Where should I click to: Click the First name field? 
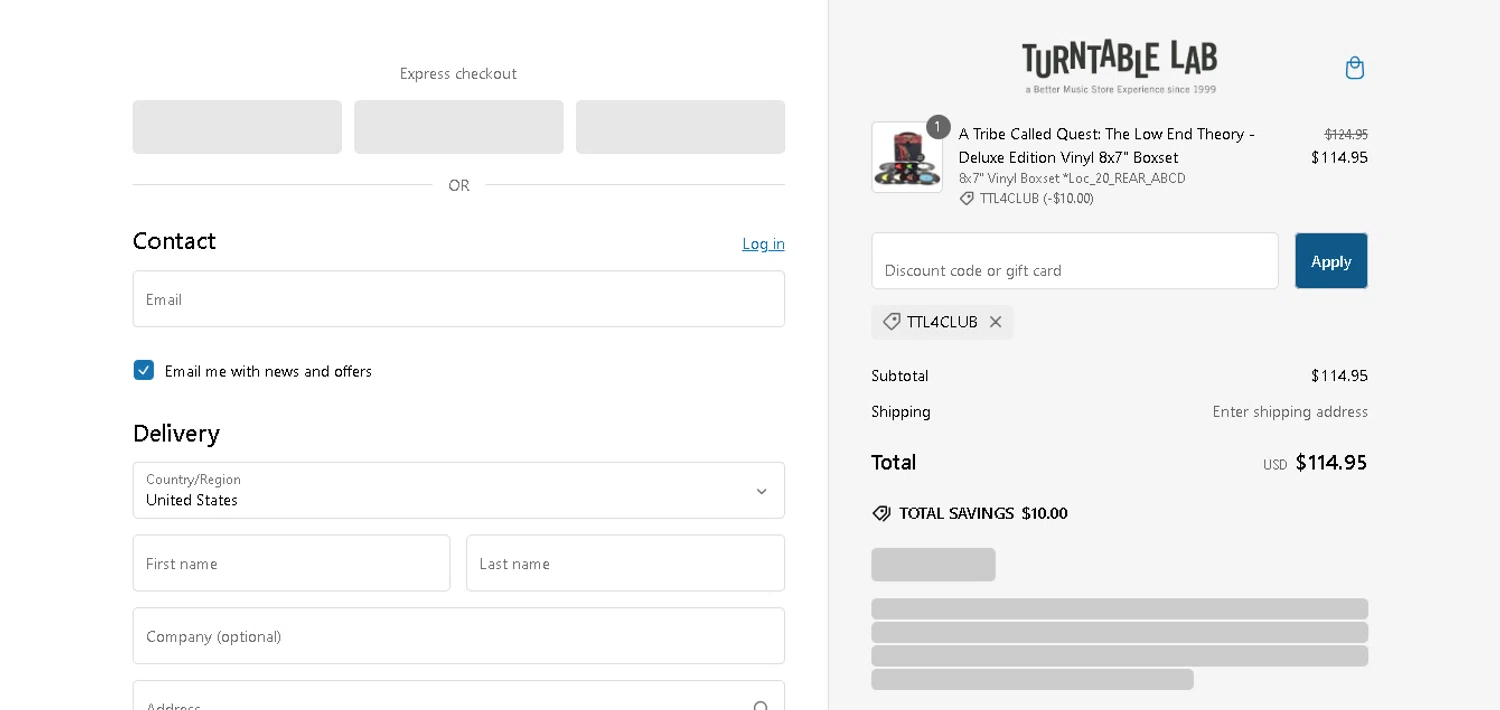click(291, 563)
